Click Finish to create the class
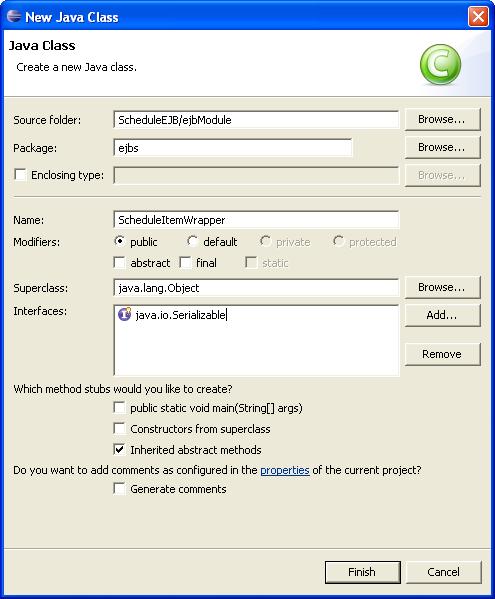This screenshot has height=599, width=495. (x=362, y=572)
